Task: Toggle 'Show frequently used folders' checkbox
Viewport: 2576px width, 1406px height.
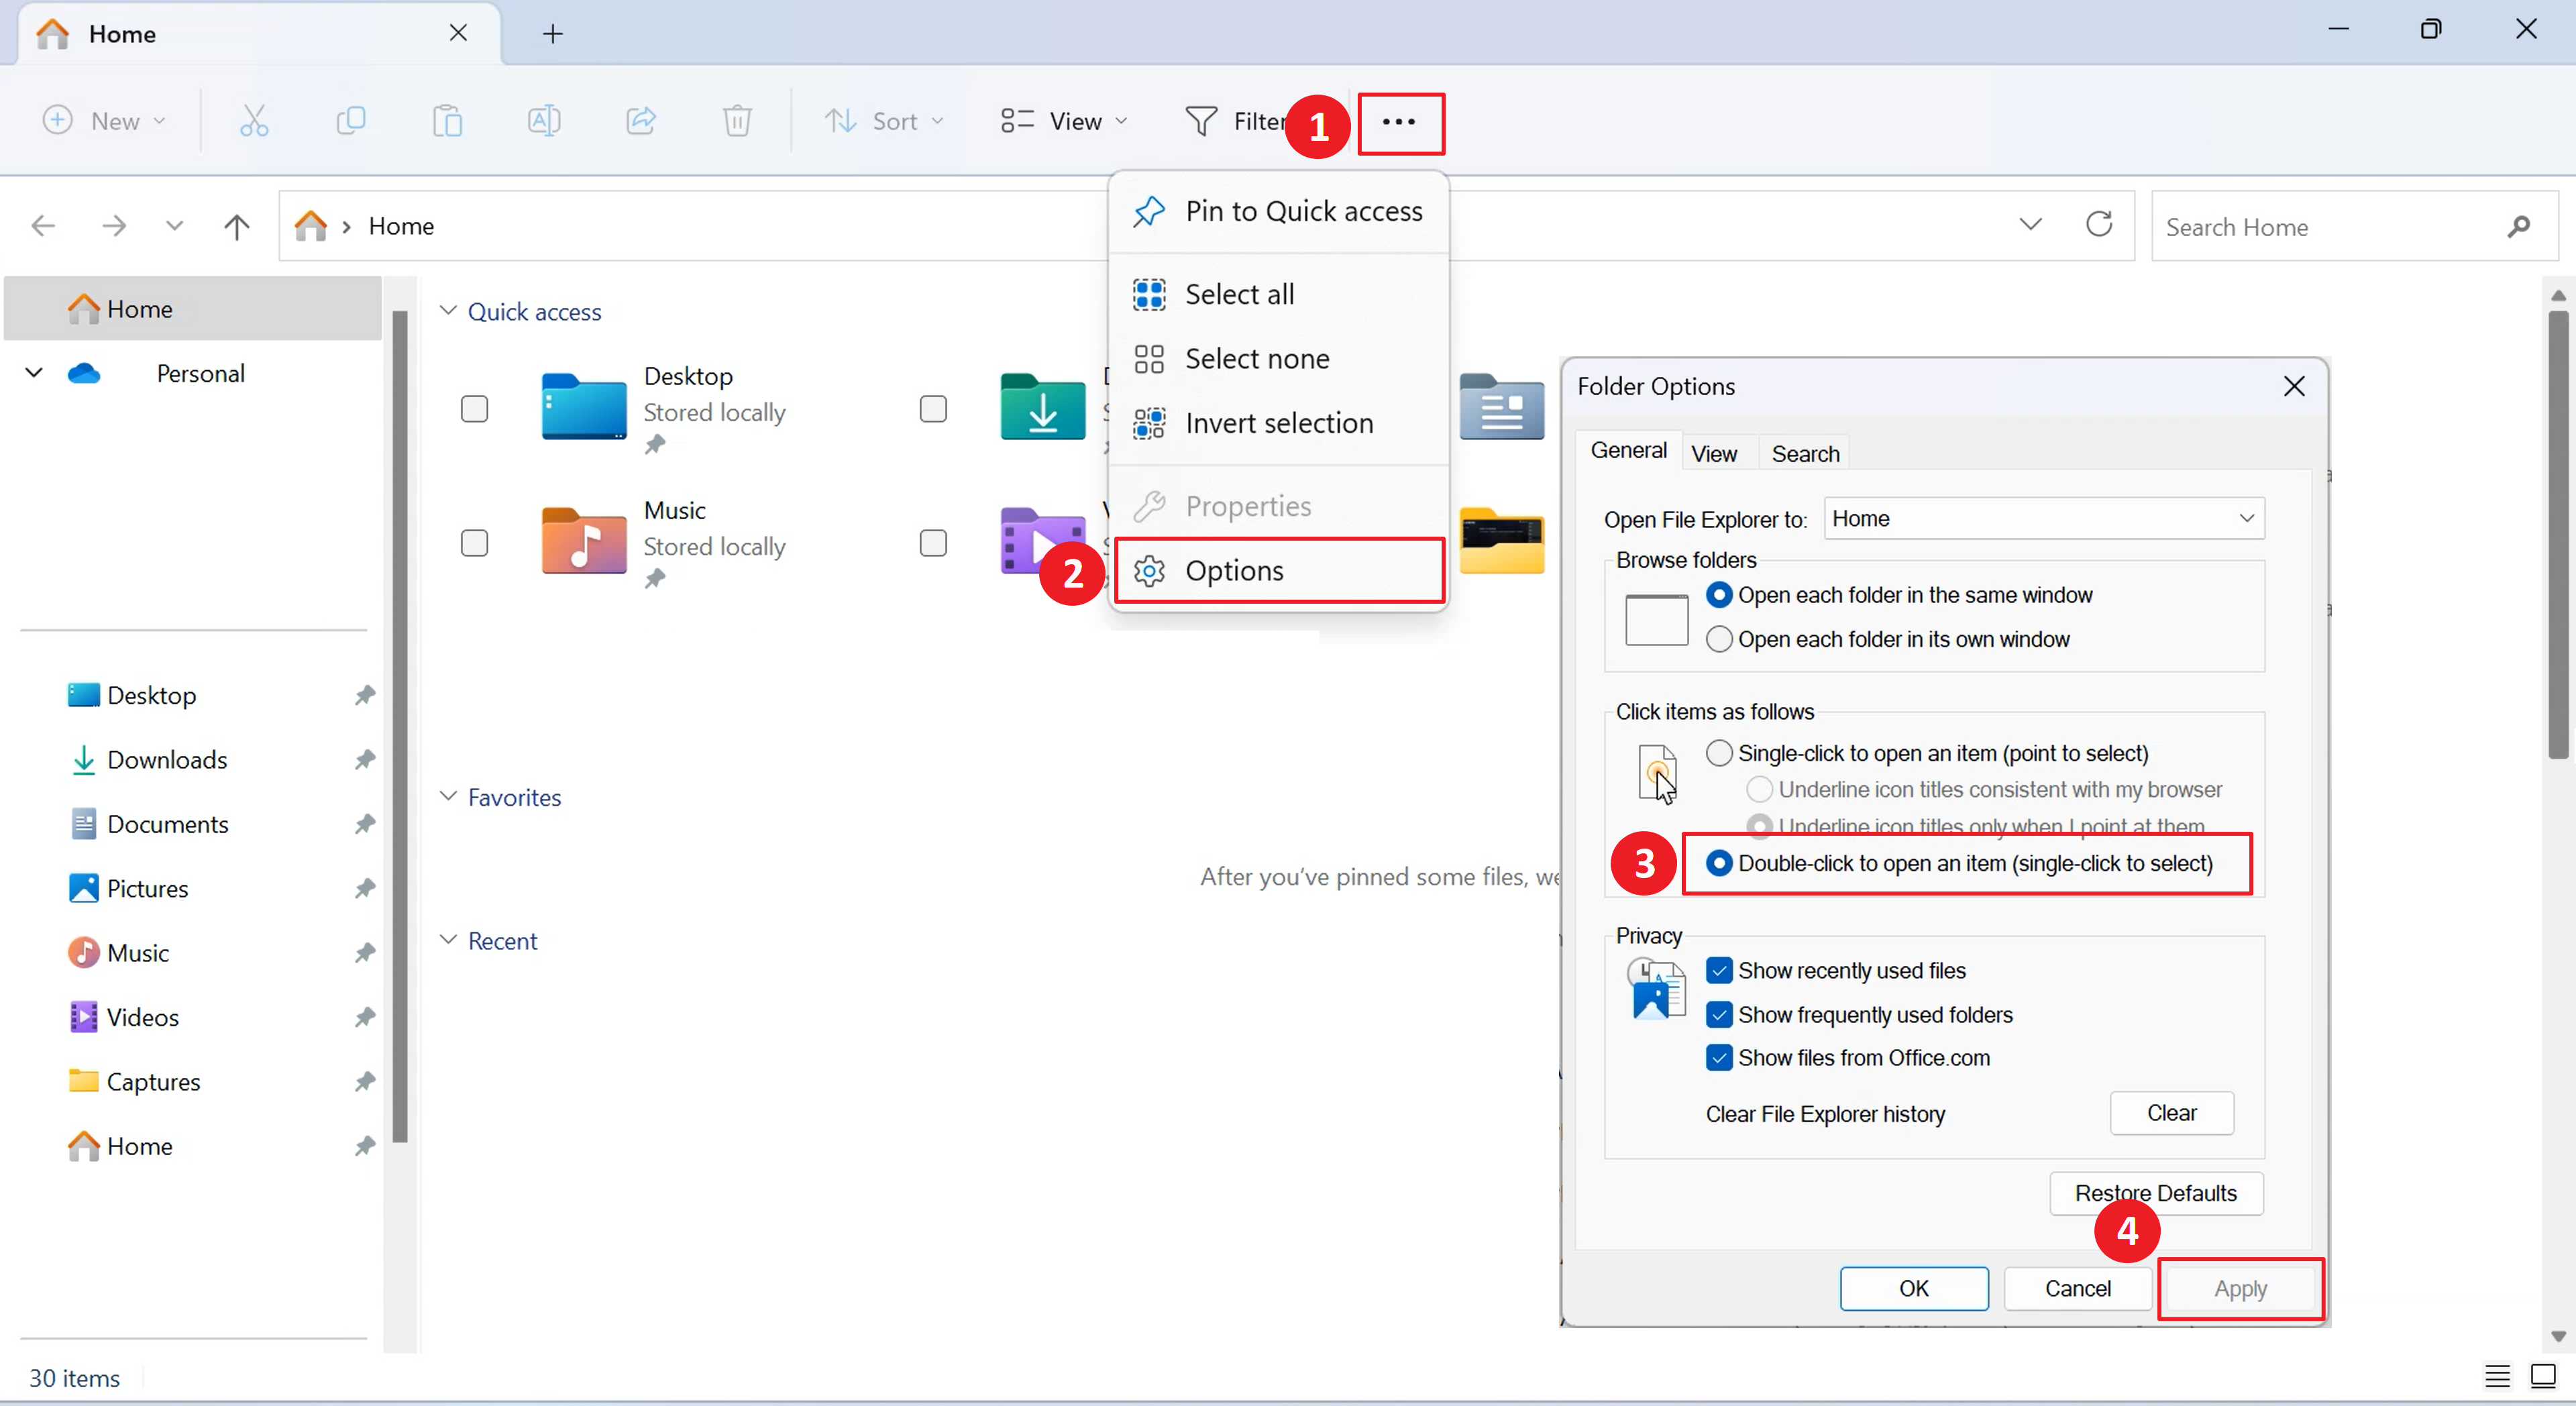Action: (1719, 1013)
